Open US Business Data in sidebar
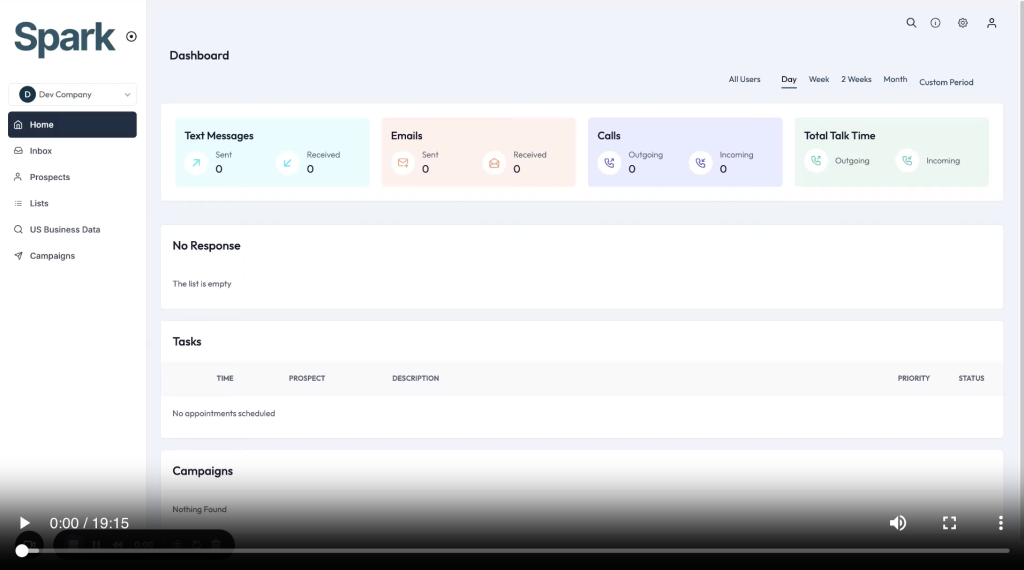Viewport: 1024px width, 570px height. point(64,230)
